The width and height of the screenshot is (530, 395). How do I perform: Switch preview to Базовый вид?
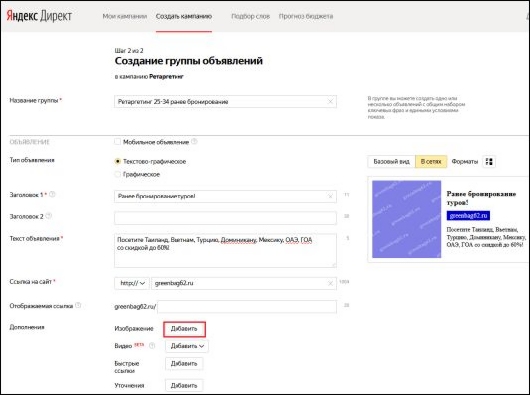391,162
